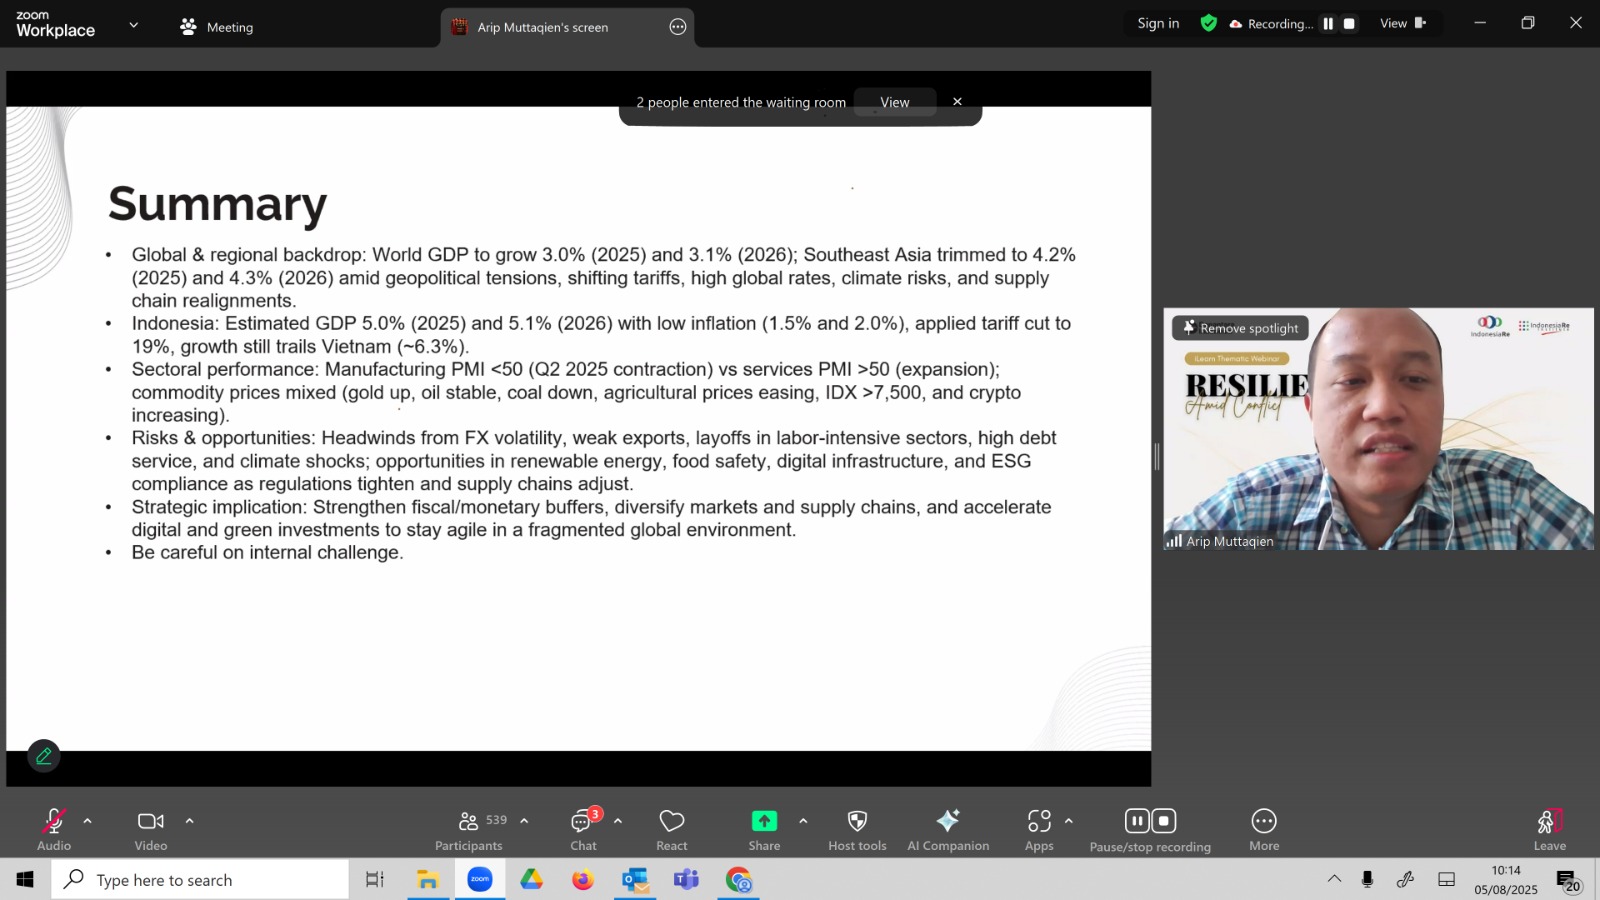This screenshot has width=1600, height=900.
Task: Switch to the Meeting tab
Action: coord(217,27)
